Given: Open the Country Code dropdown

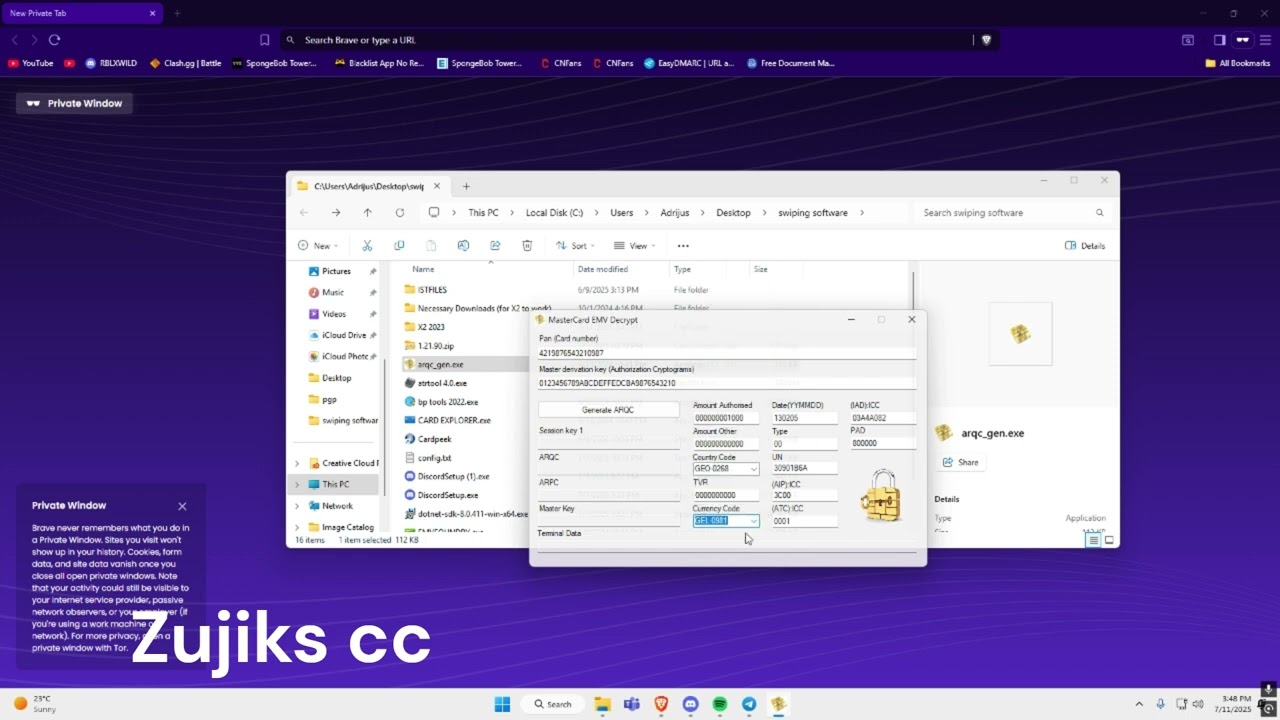Looking at the screenshot, I should (753, 469).
